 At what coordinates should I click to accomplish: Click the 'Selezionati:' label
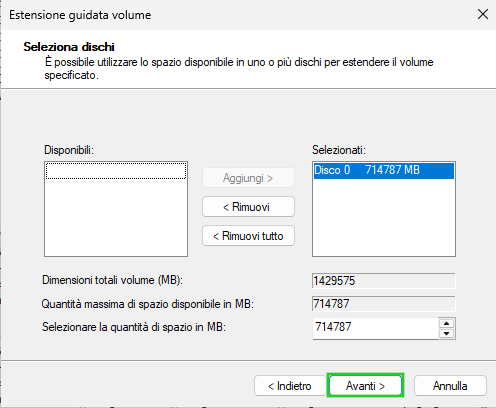click(x=339, y=150)
